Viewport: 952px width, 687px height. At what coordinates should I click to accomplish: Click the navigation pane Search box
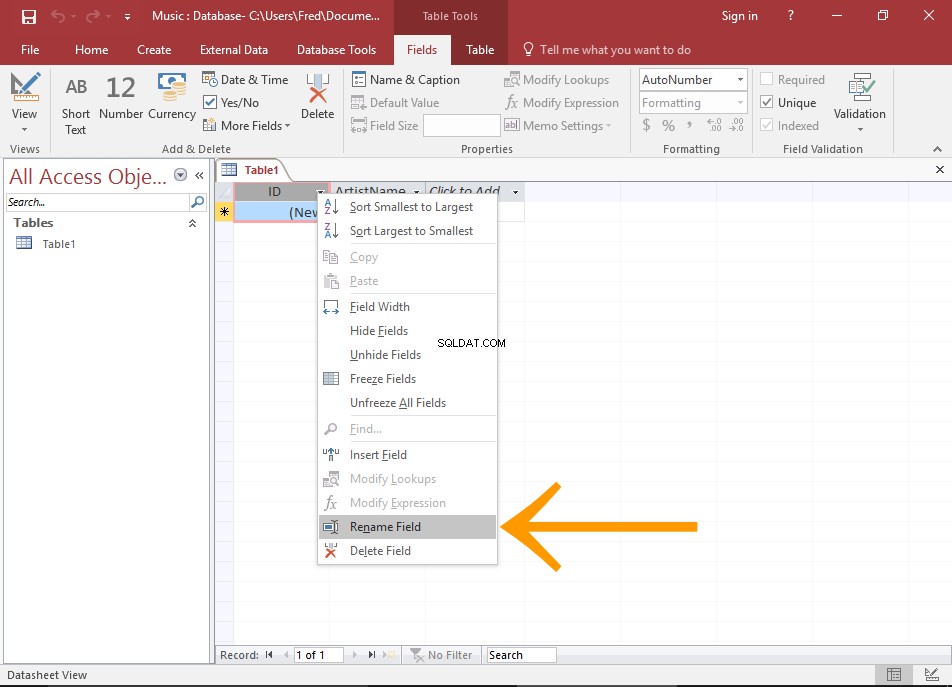pyautogui.click(x=97, y=202)
